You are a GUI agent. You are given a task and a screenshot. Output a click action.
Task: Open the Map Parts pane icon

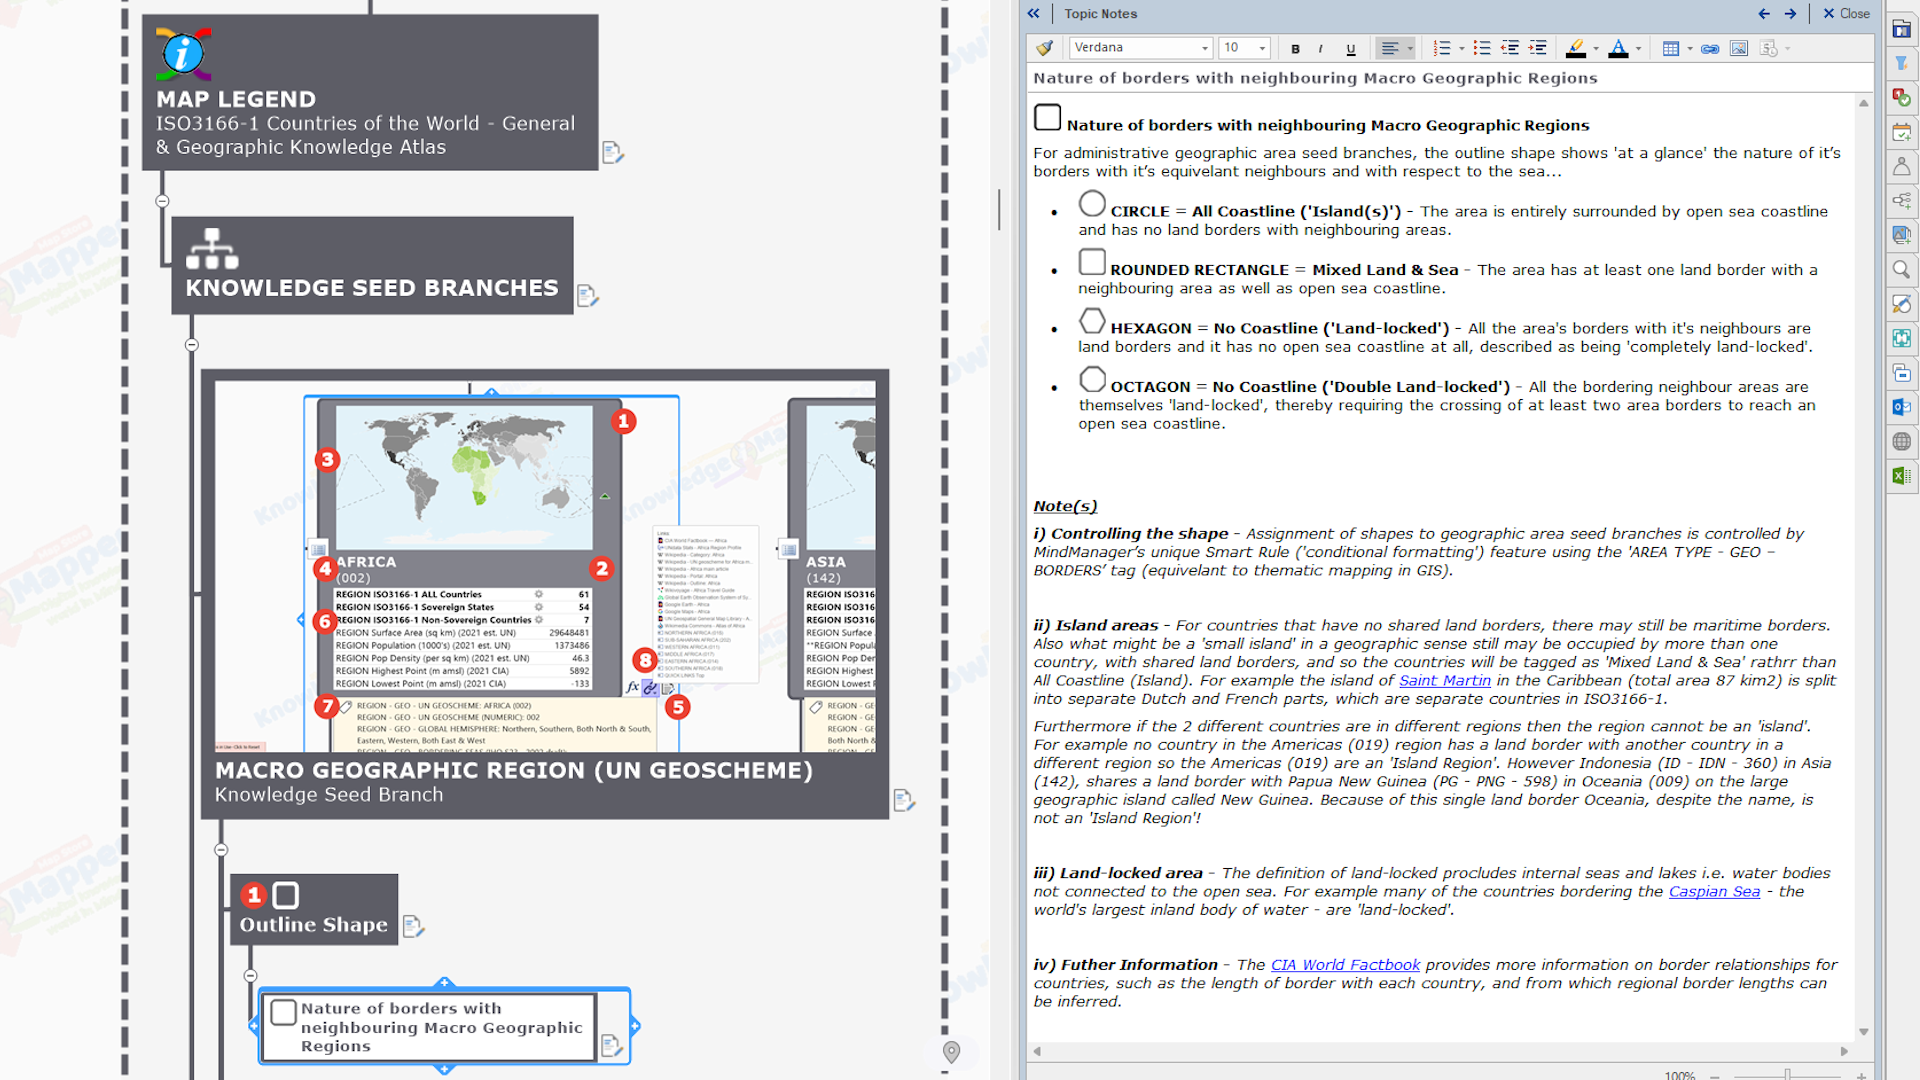coord(1901,200)
